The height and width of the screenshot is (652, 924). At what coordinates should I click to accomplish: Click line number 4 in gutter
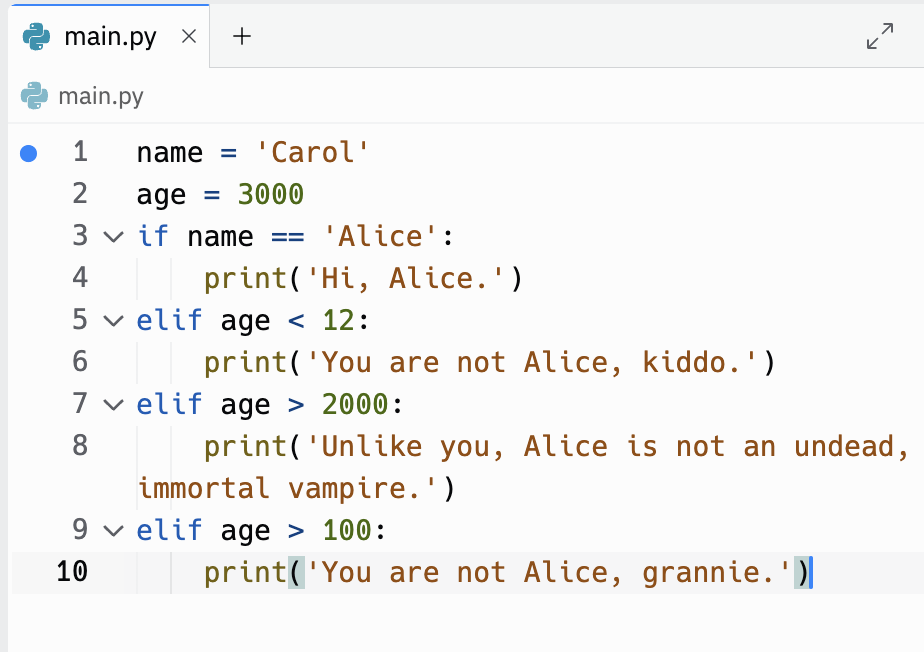(80, 278)
